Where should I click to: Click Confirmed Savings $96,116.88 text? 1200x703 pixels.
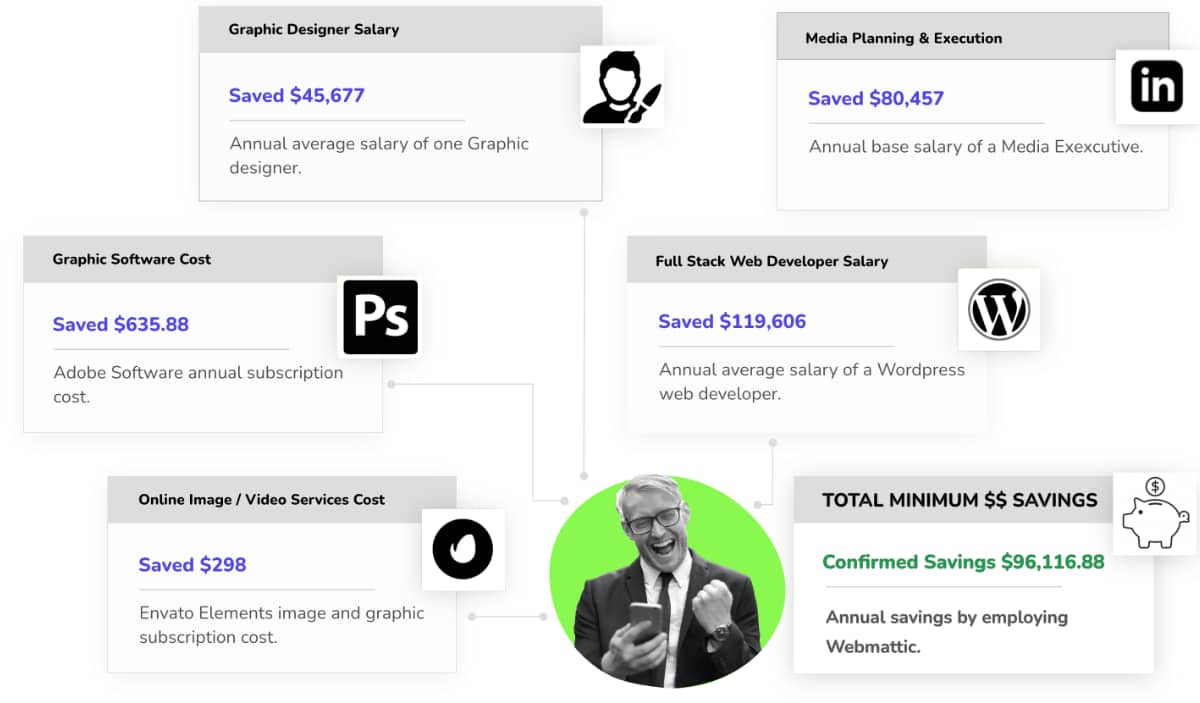pos(962,562)
